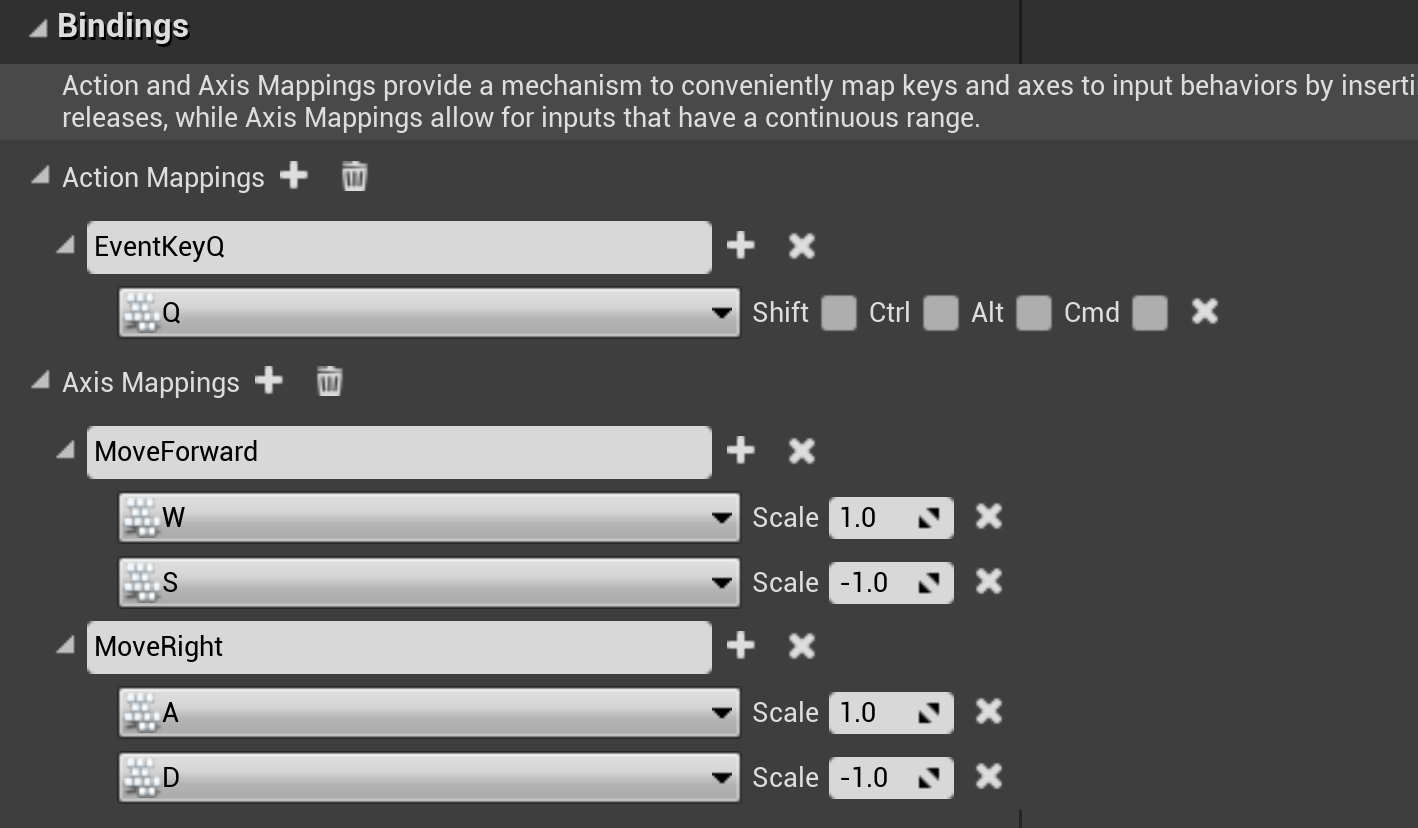Viewport: 1418px width, 828px height.
Task: Remove the S key binding from MoveForward
Action: pyautogui.click(x=987, y=582)
